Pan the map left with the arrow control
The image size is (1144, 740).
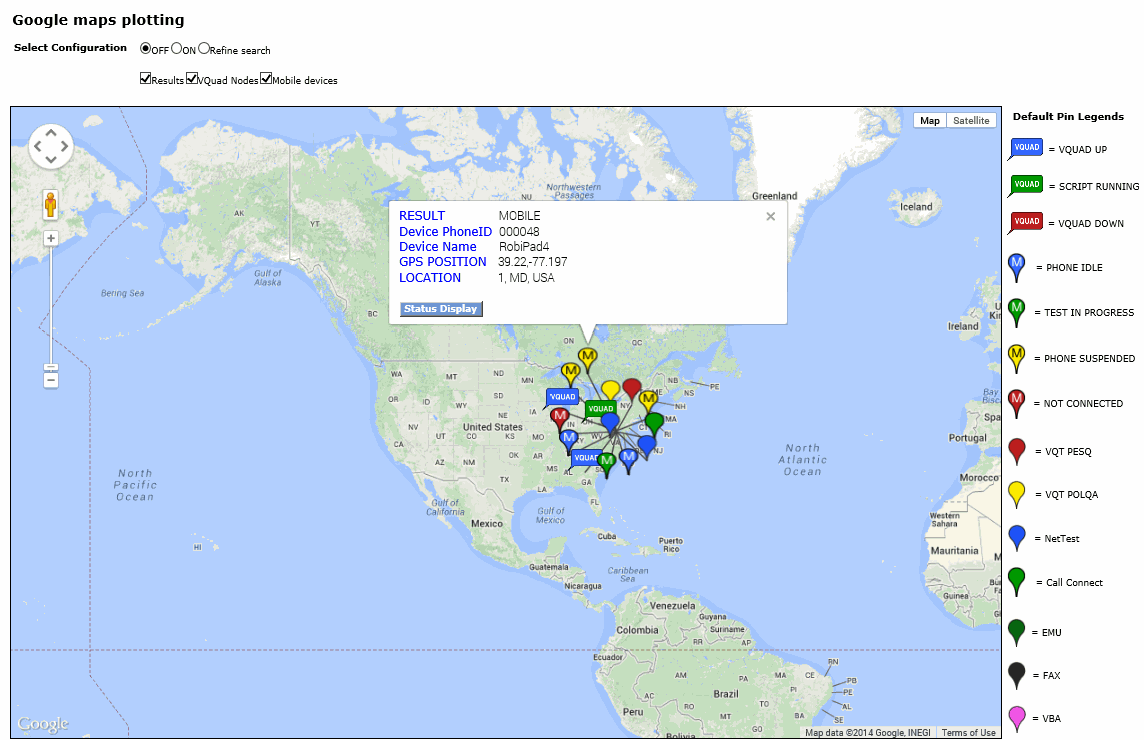click(38, 146)
